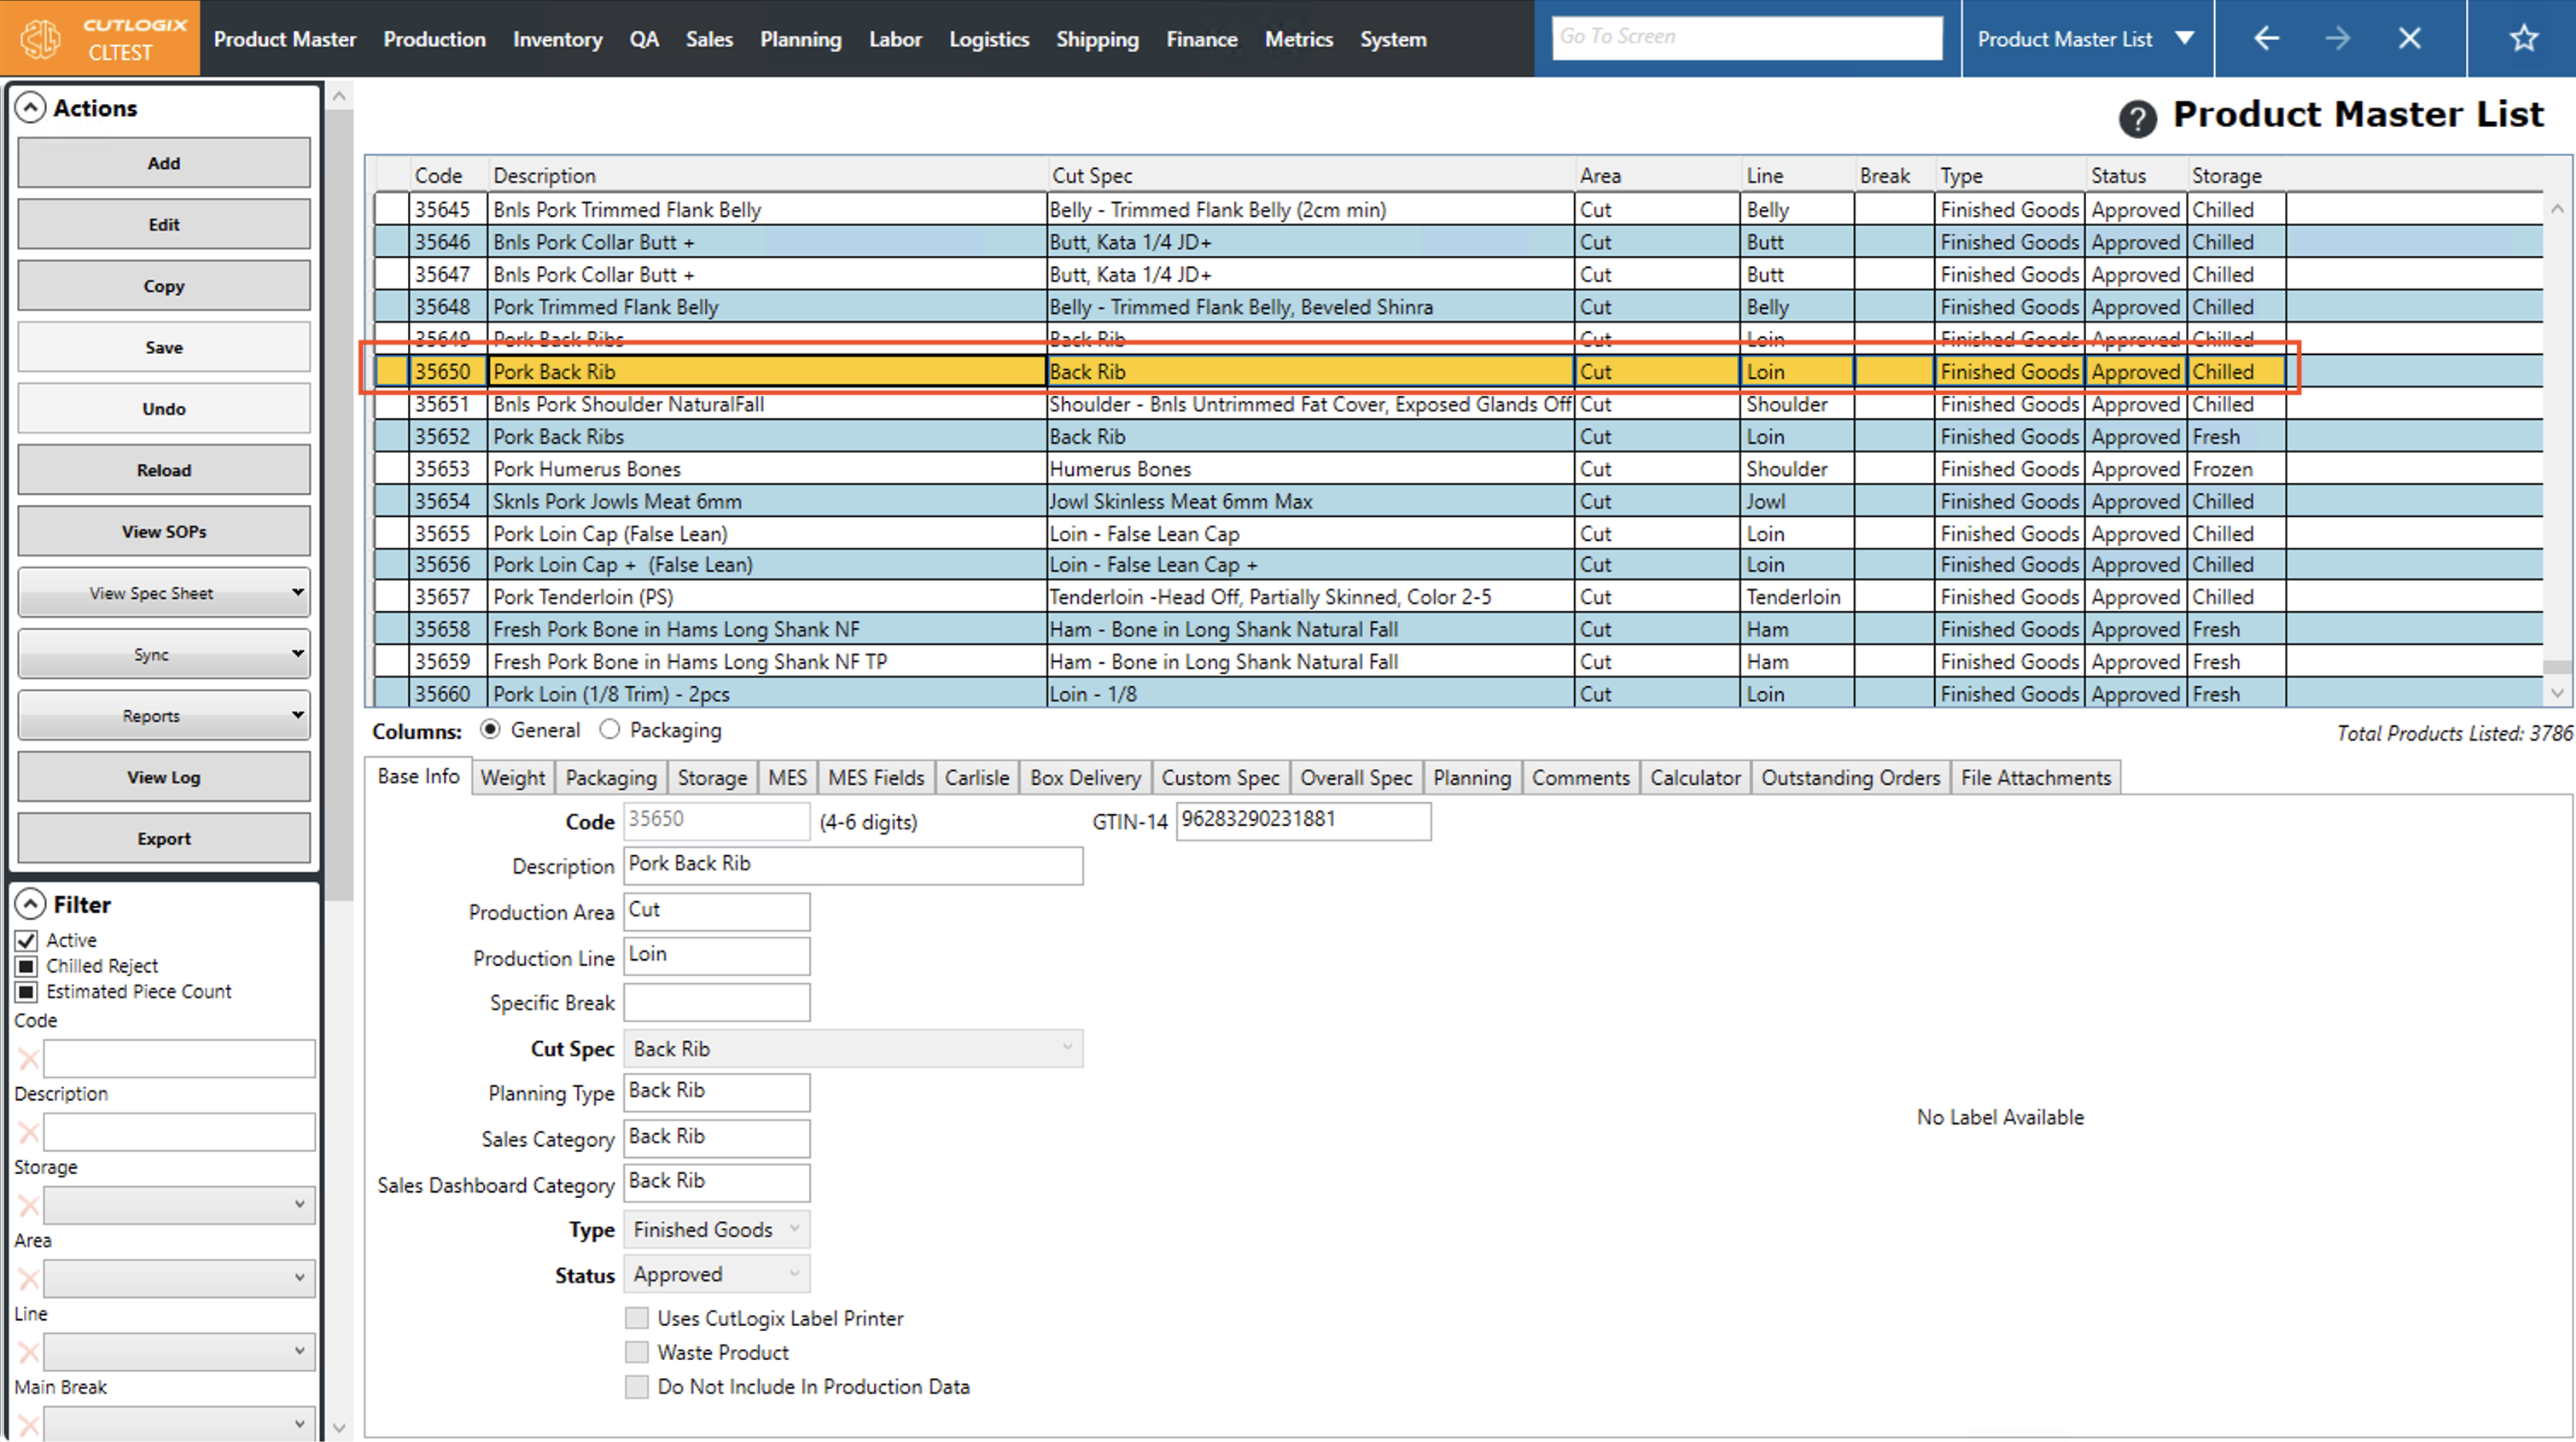Clear the Code filter red X
Viewport: 2576px width, 1442px height.
click(28, 1059)
